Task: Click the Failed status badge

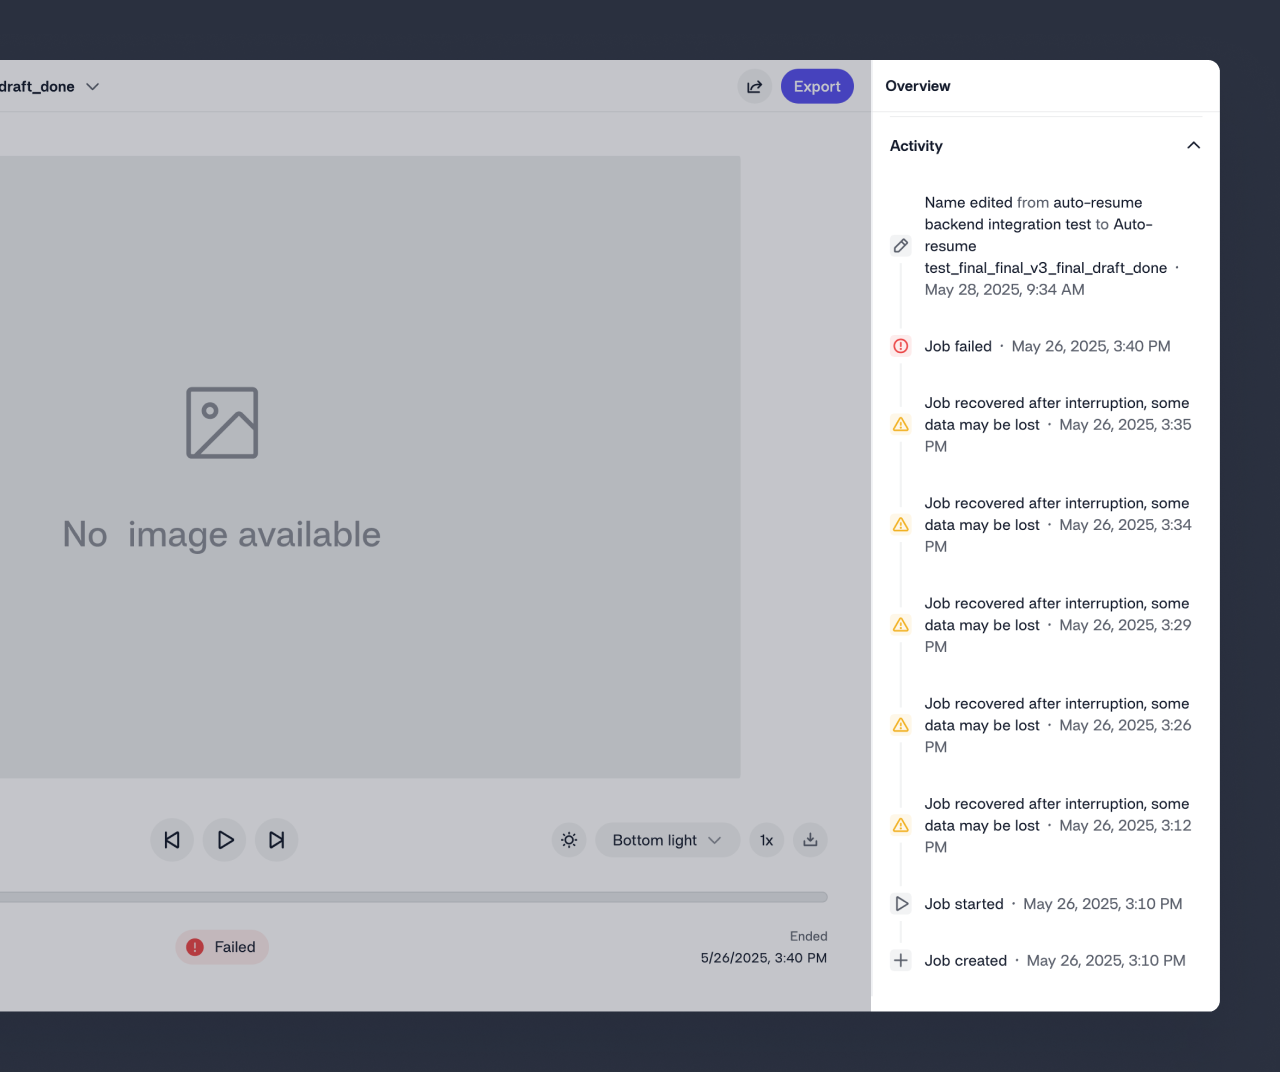Action: (x=222, y=947)
